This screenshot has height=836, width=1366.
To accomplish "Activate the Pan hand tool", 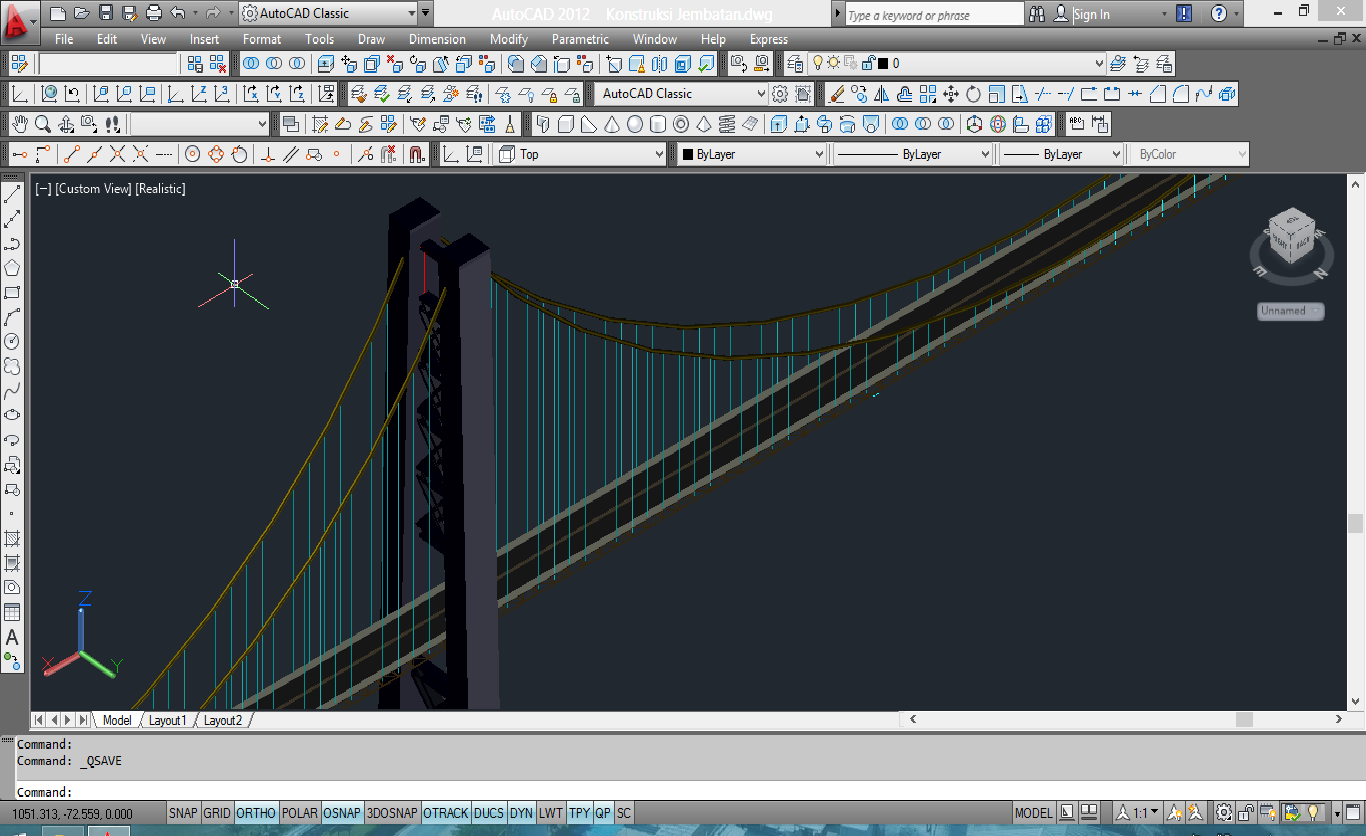I will (20, 124).
